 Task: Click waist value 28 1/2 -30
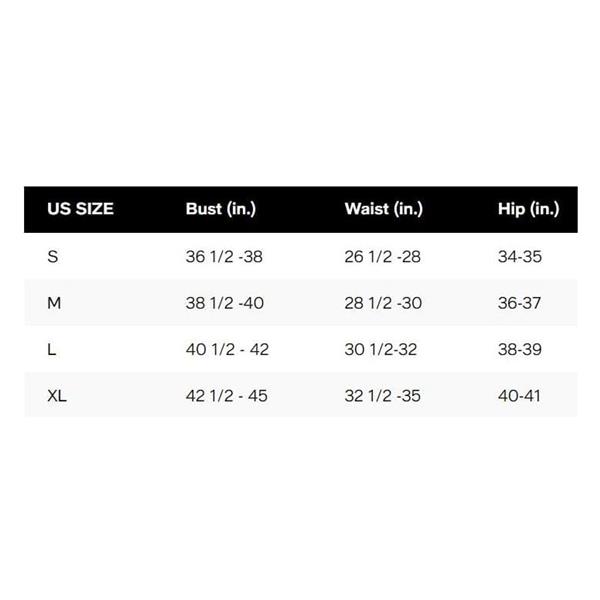(383, 303)
